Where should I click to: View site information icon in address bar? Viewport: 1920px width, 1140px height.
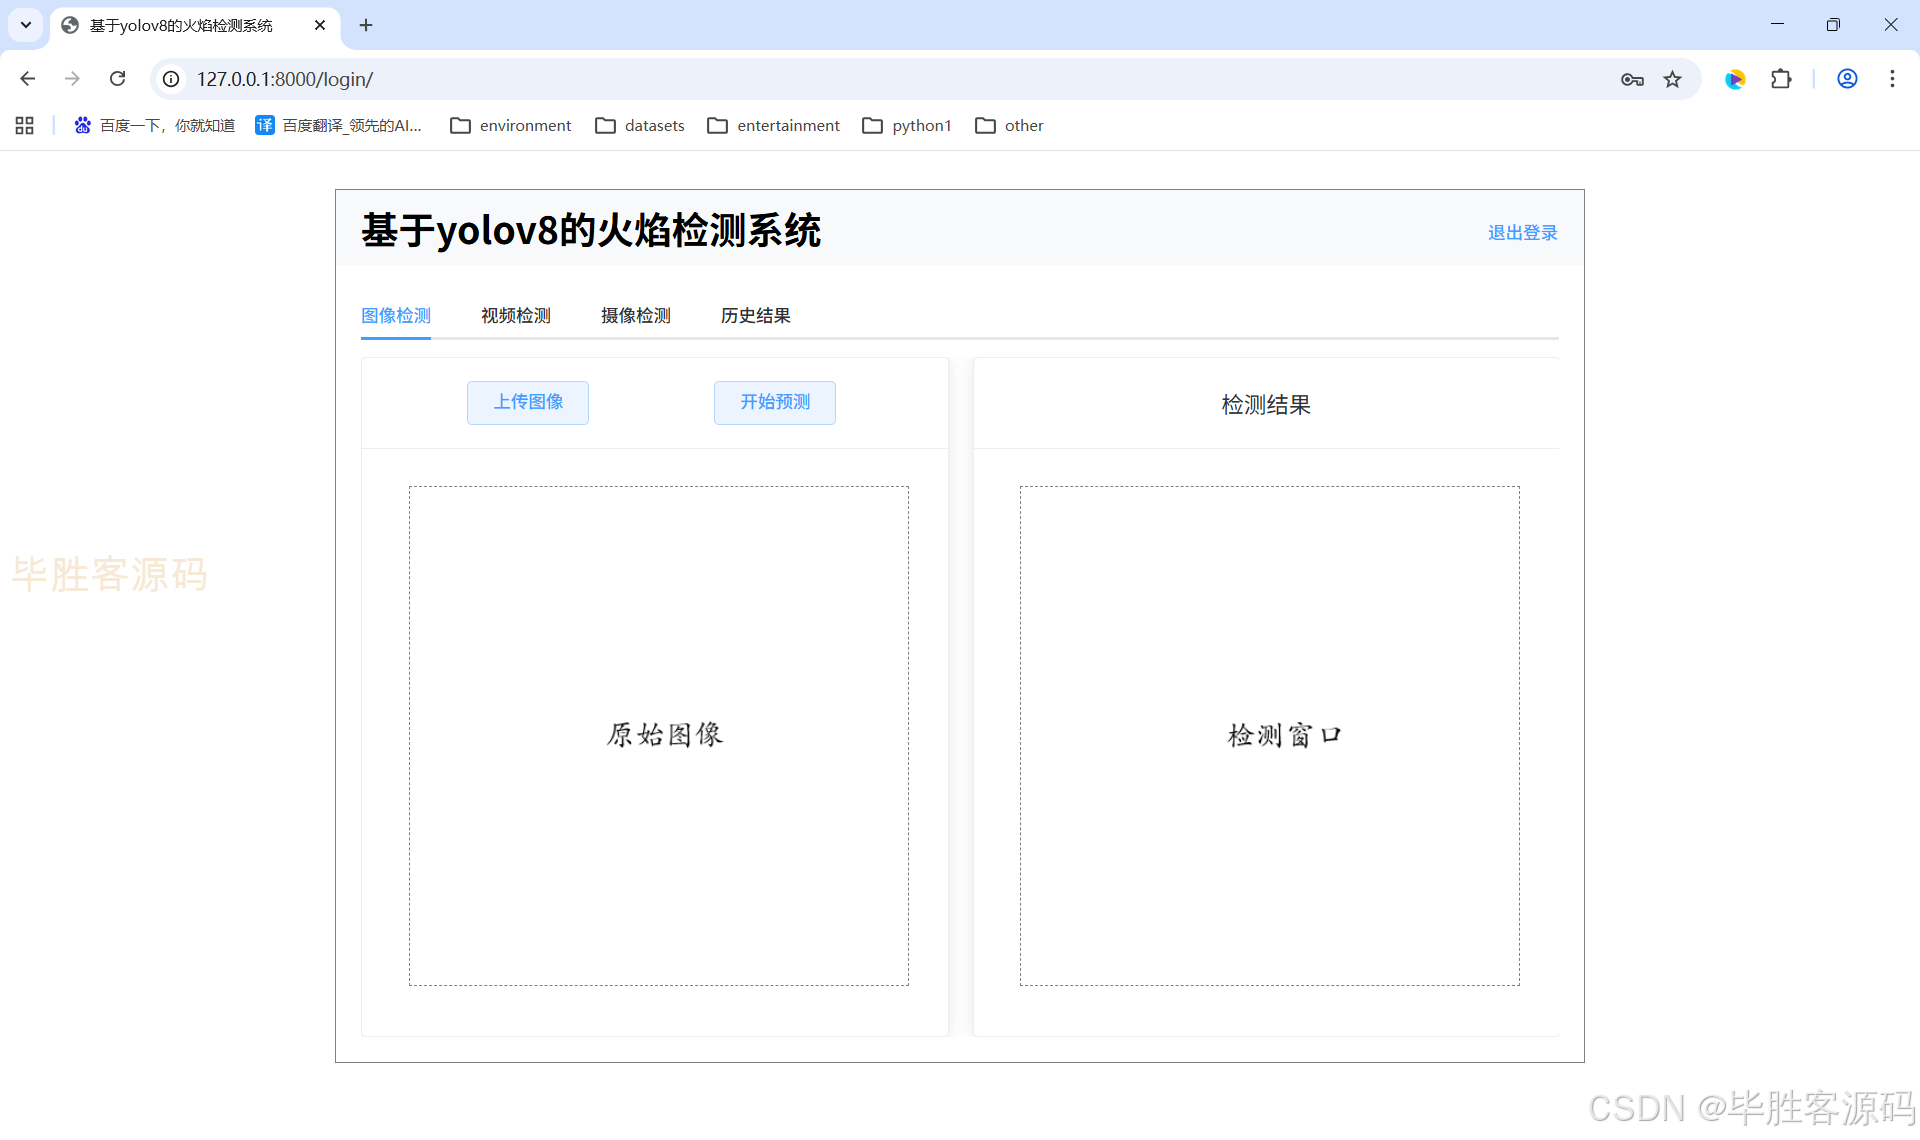(172, 79)
